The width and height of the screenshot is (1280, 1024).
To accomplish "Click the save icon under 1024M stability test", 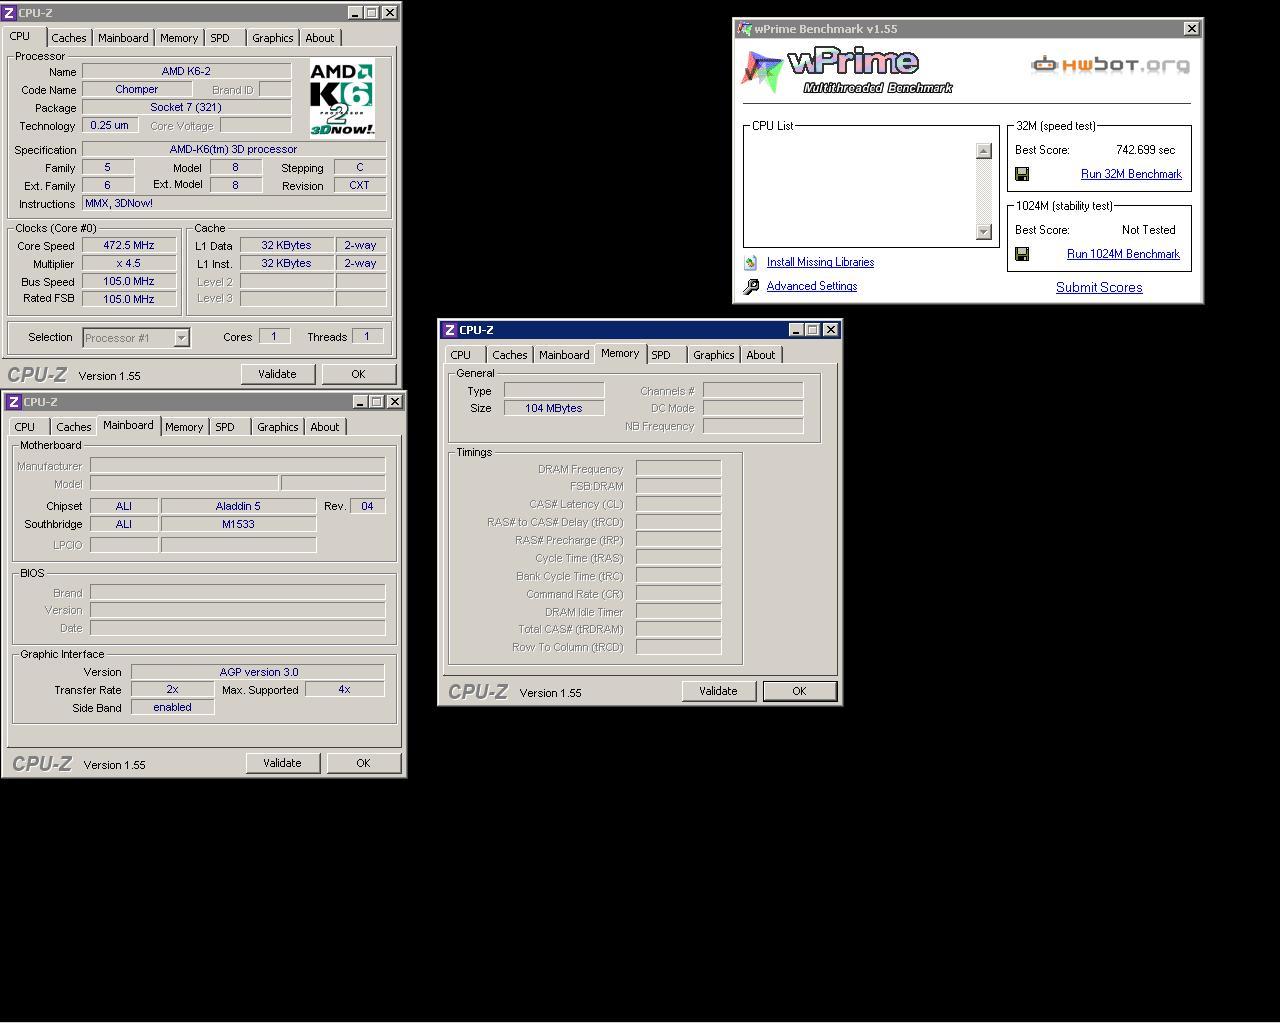I will tap(1022, 254).
